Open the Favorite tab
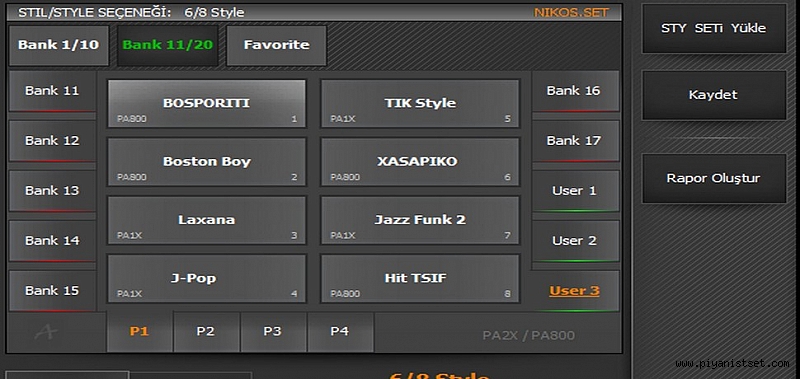This screenshot has height=379, width=800. (277, 45)
